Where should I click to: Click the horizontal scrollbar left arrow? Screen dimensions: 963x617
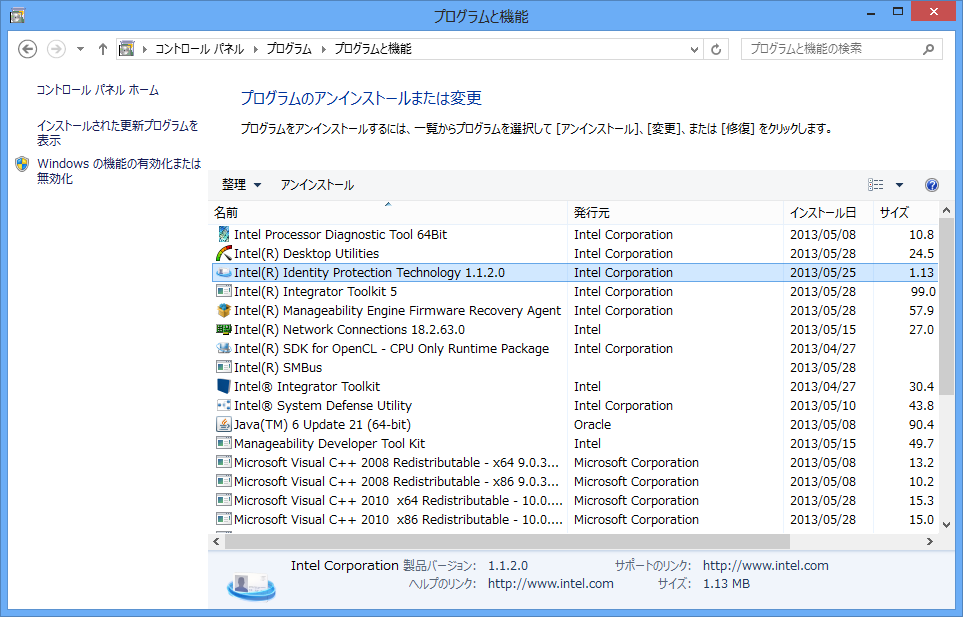(x=216, y=541)
